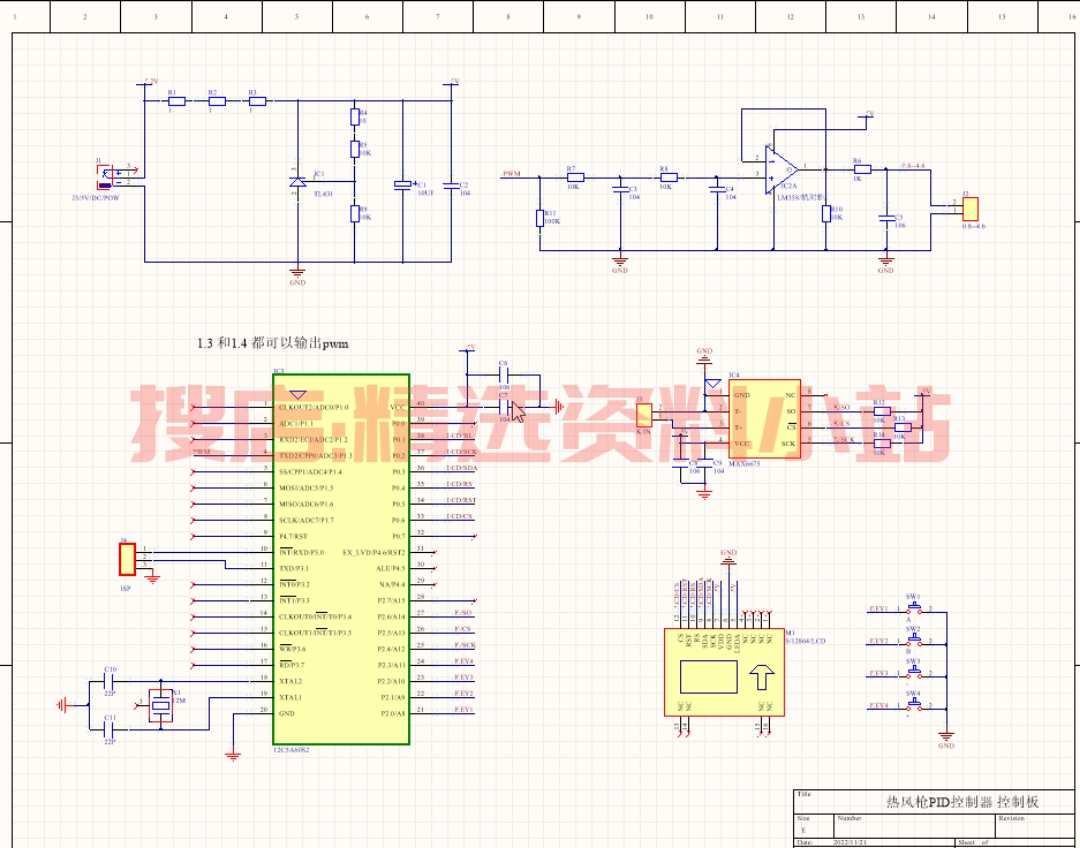
Task: Select capacitor C10 22P symbol
Action: click(110, 681)
